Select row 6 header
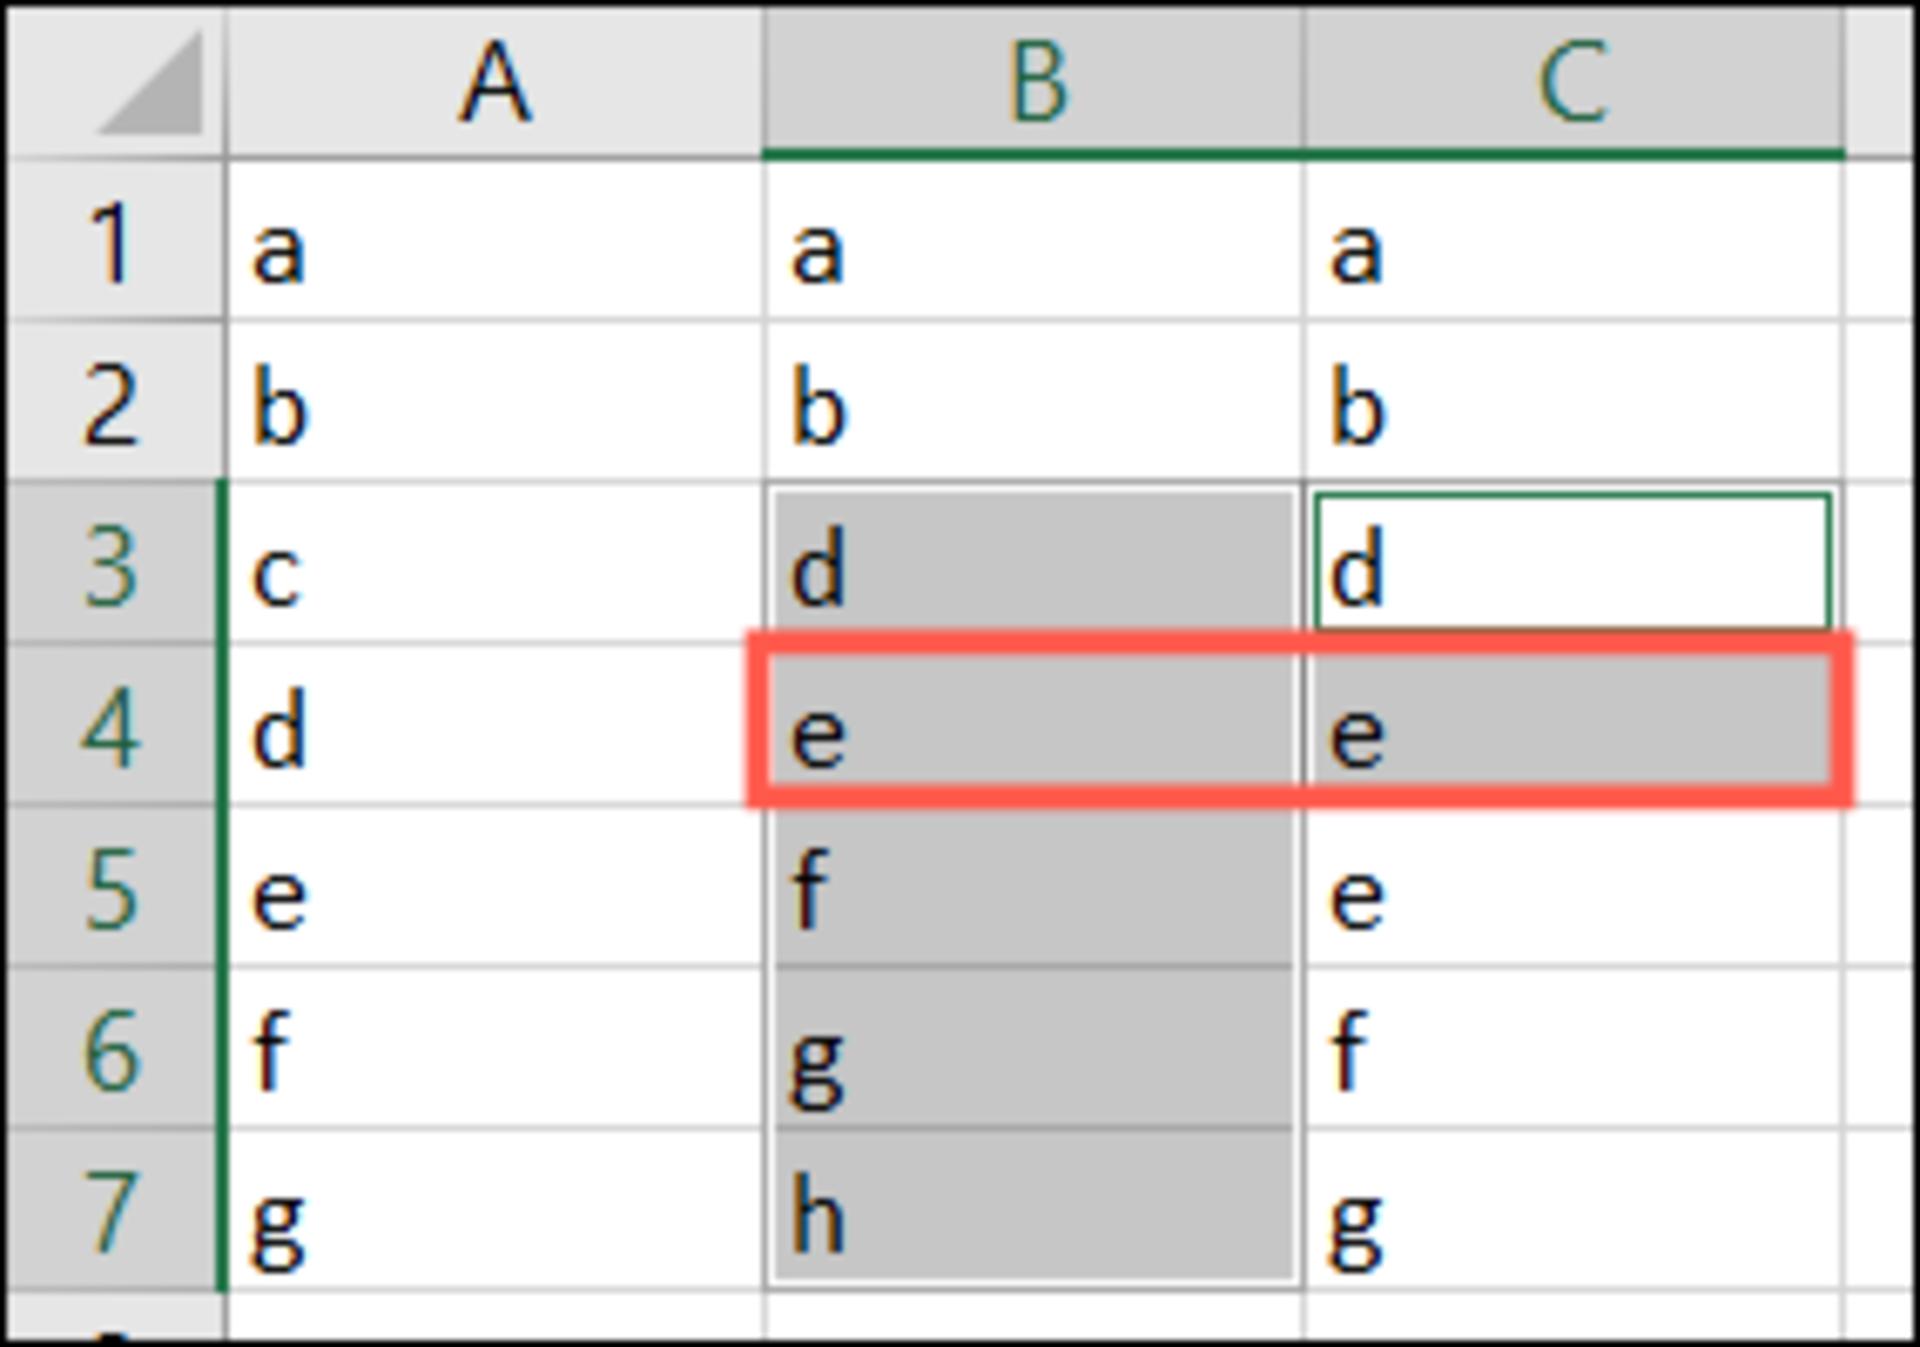 [x=115, y=1048]
